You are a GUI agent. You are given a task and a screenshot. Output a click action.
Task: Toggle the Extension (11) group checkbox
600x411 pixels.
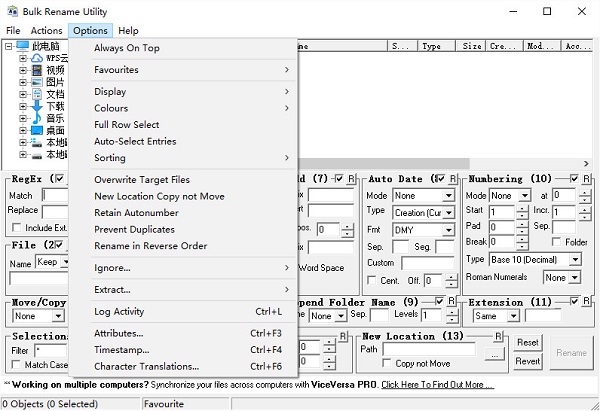pyautogui.click(x=574, y=301)
